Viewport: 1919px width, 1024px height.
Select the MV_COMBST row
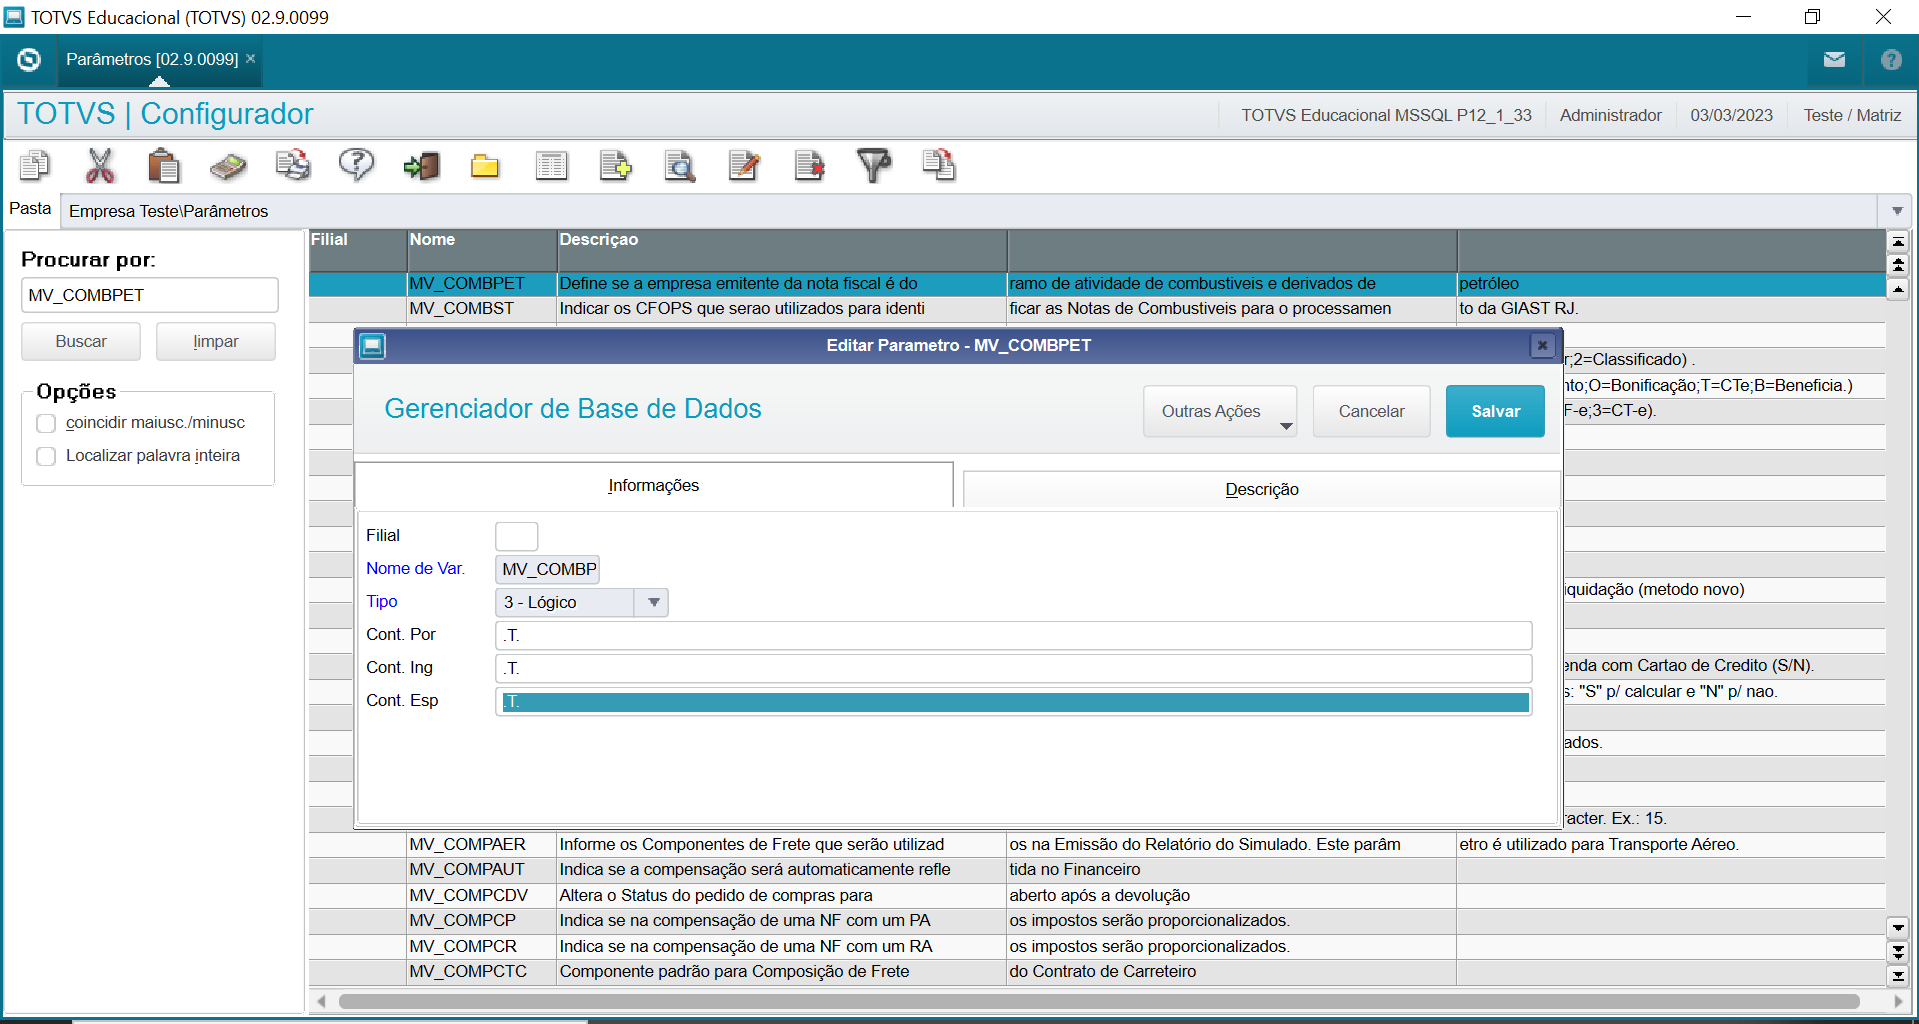[x=1097, y=309]
